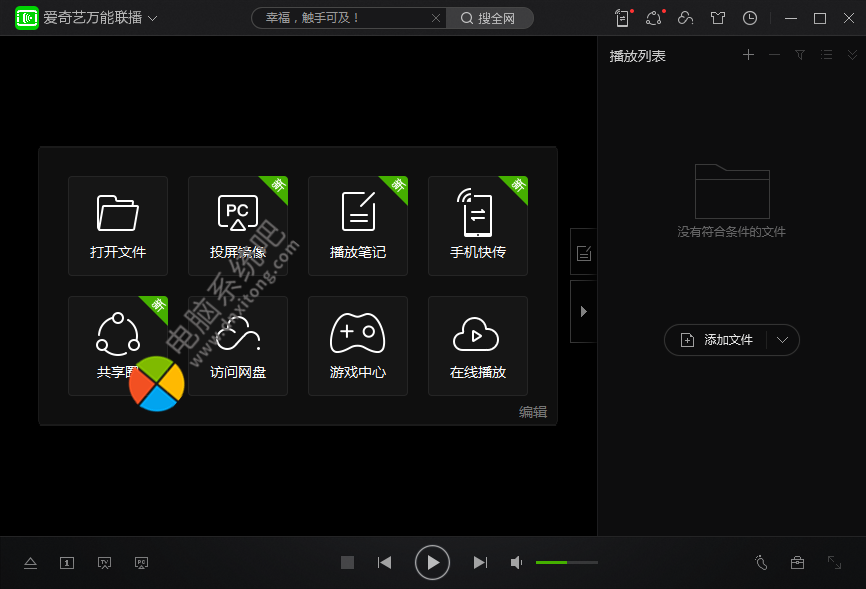
Task: Open playback history clock icon
Action: (x=750, y=18)
